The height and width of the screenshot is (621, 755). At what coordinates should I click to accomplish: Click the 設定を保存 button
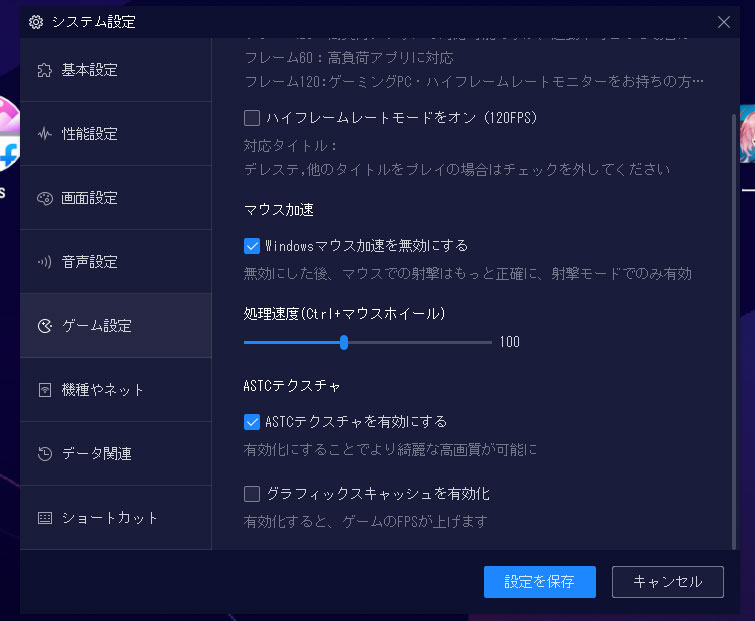pos(539,582)
